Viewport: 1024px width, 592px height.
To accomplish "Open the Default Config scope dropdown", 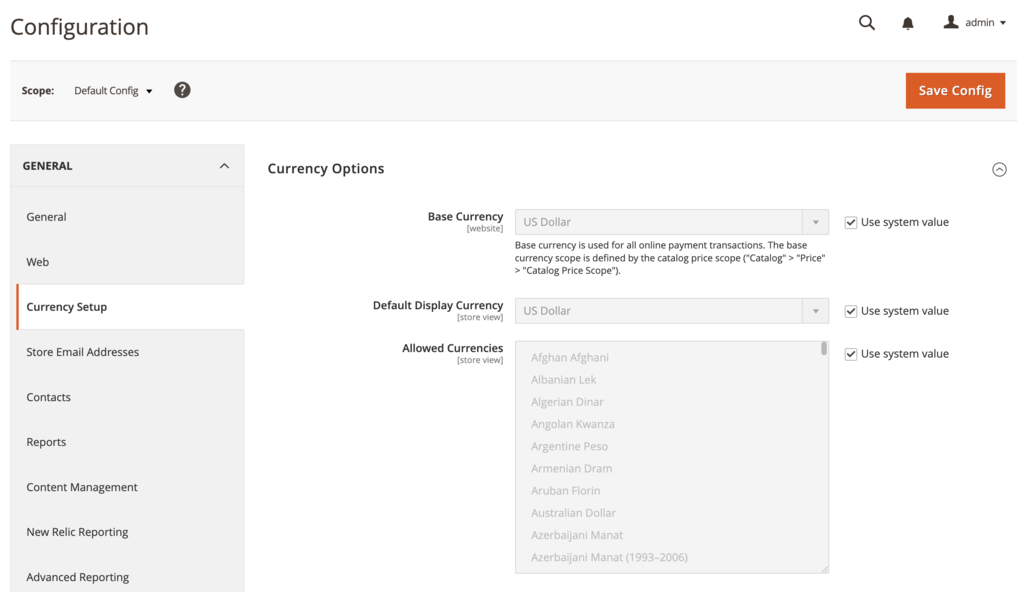I will [113, 89].
